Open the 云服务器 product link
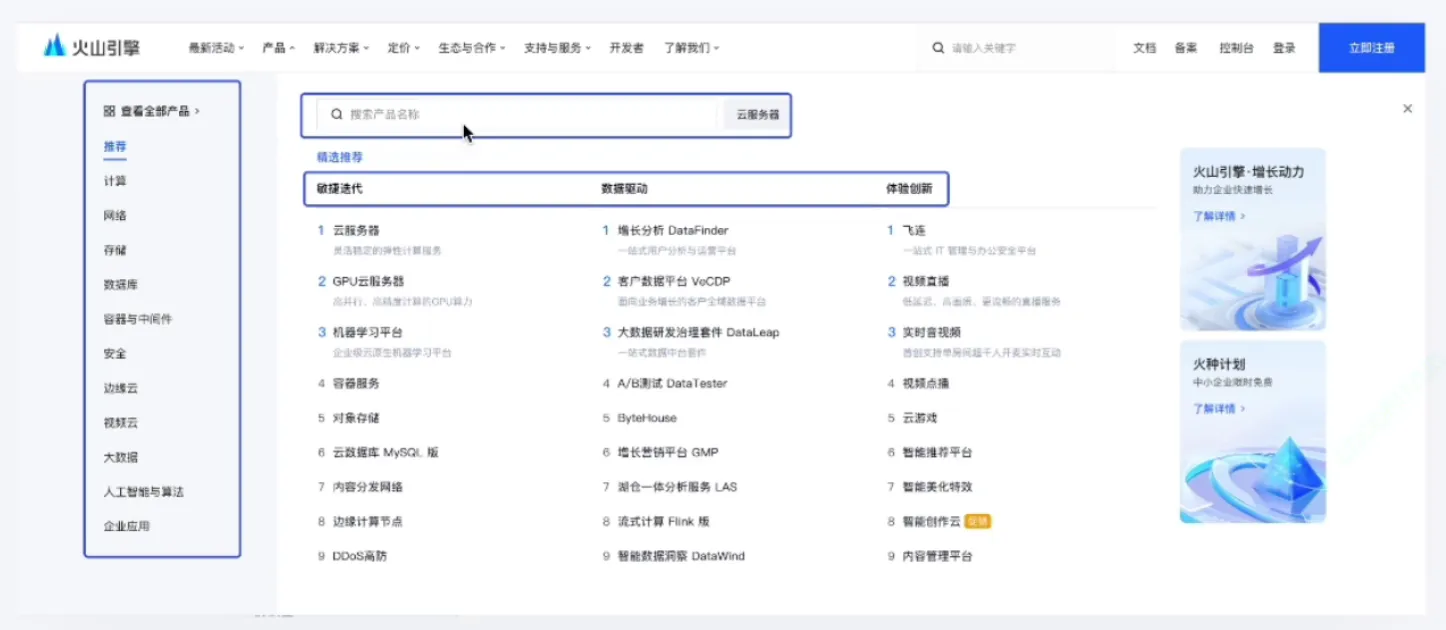The width and height of the screenshot is (1446, 630). click(356, 230)
